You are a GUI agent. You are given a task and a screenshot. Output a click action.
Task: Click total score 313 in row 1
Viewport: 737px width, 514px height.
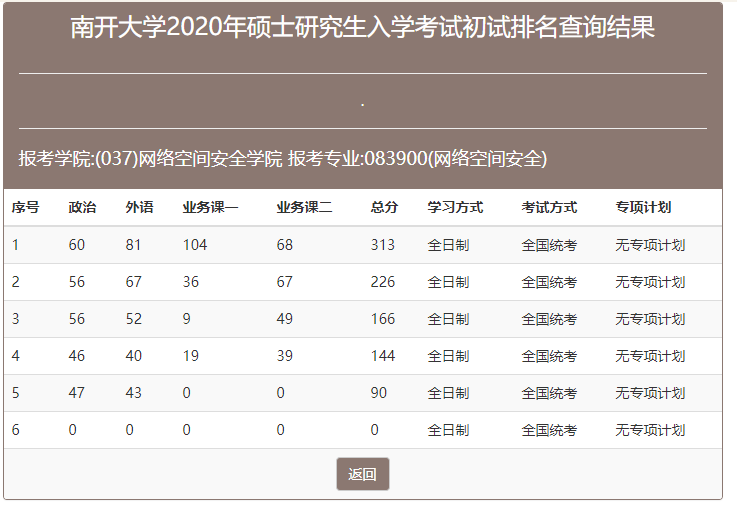coord(383,245)
